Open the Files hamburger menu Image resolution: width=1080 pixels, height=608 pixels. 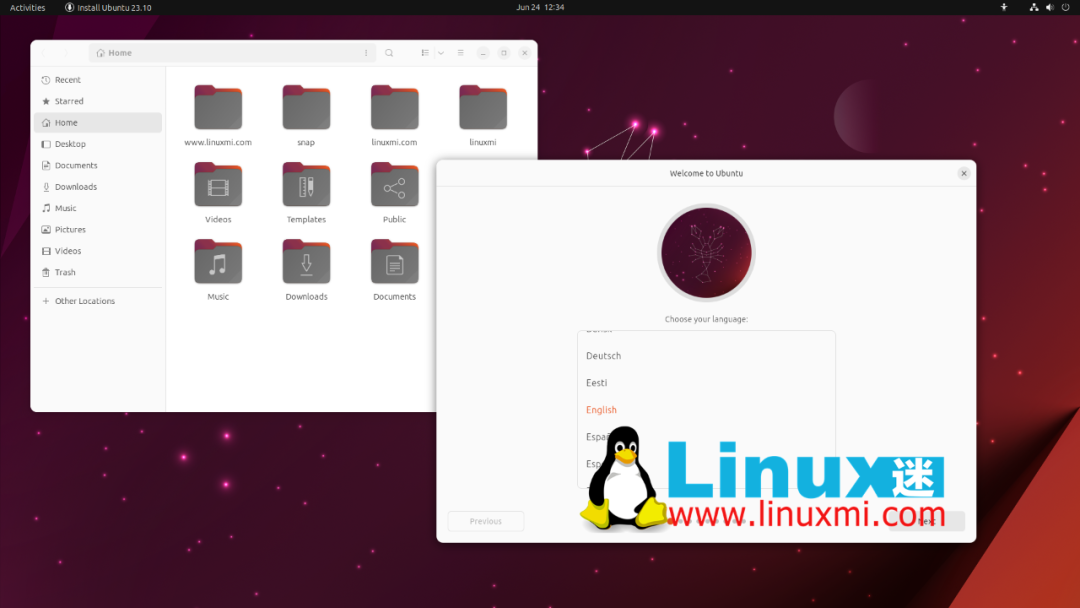(x=461, y=53)
